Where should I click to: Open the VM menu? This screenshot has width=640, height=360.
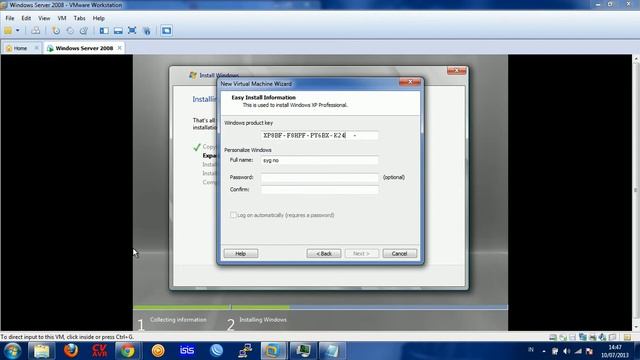click(62, 18)
